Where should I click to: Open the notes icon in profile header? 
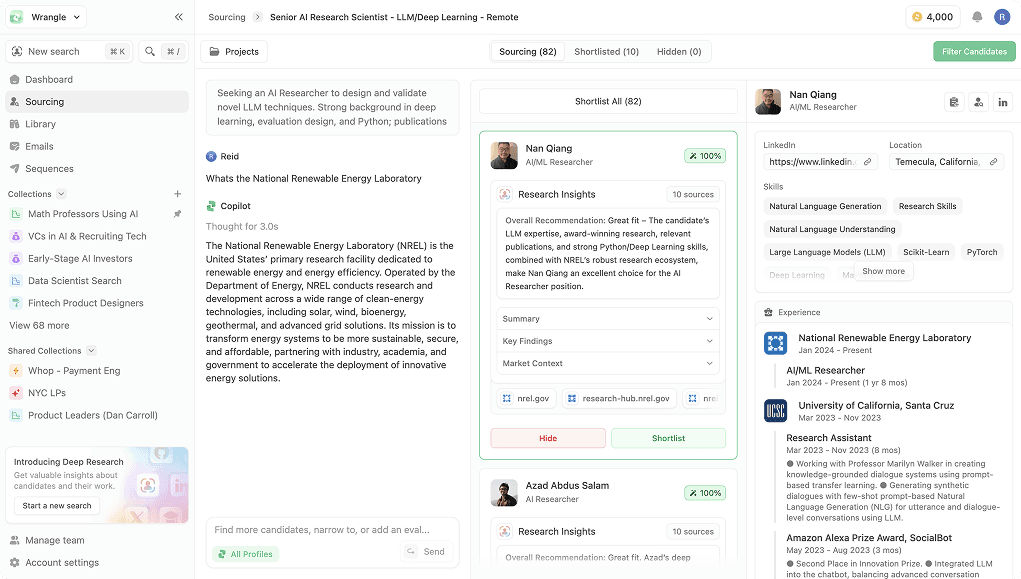954,102
